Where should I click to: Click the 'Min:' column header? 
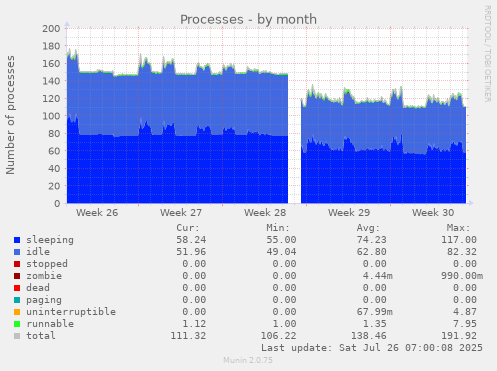coord(278,228)
